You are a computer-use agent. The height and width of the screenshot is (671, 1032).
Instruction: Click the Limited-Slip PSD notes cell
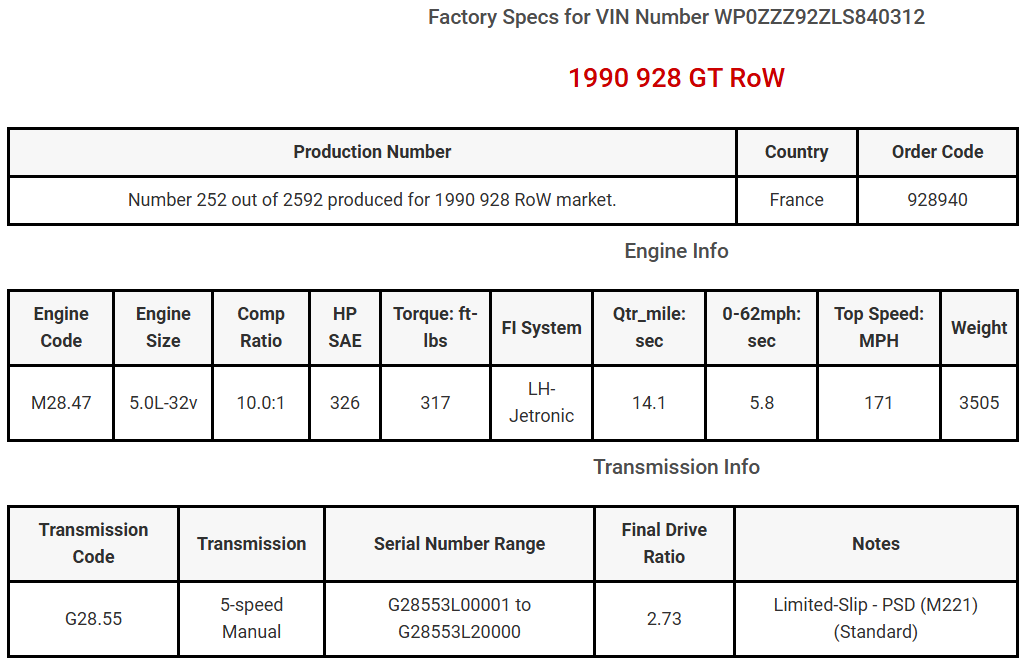pyautogui.click(x=875, y=619)
